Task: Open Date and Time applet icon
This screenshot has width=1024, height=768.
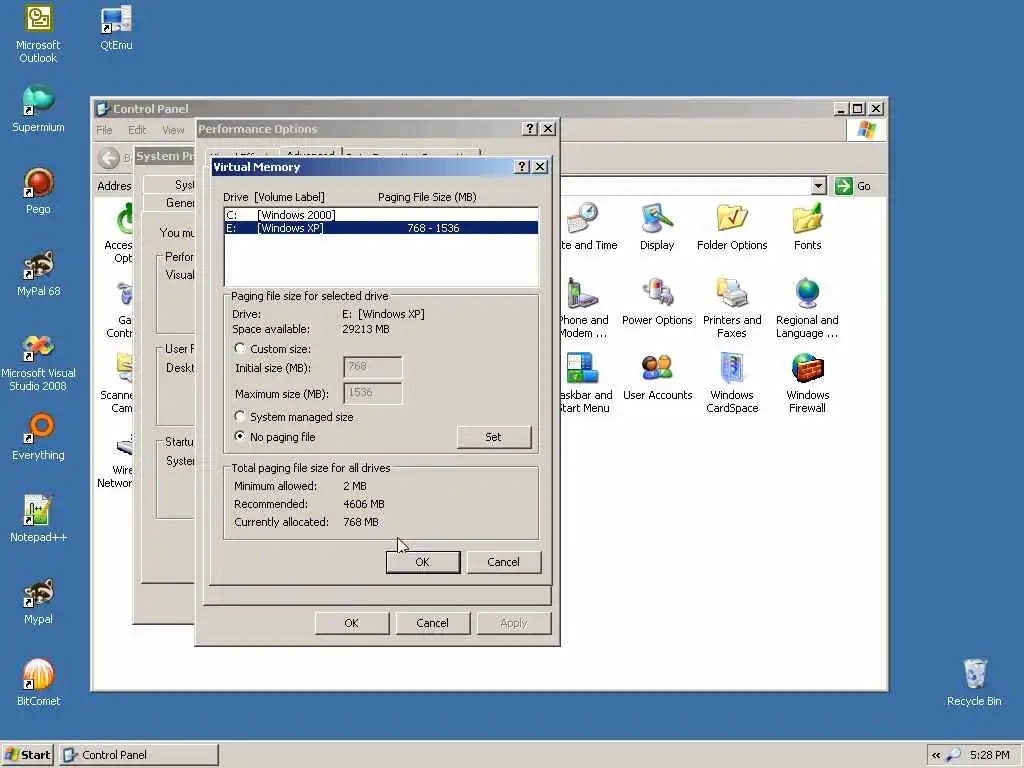Action: (588, 227)
